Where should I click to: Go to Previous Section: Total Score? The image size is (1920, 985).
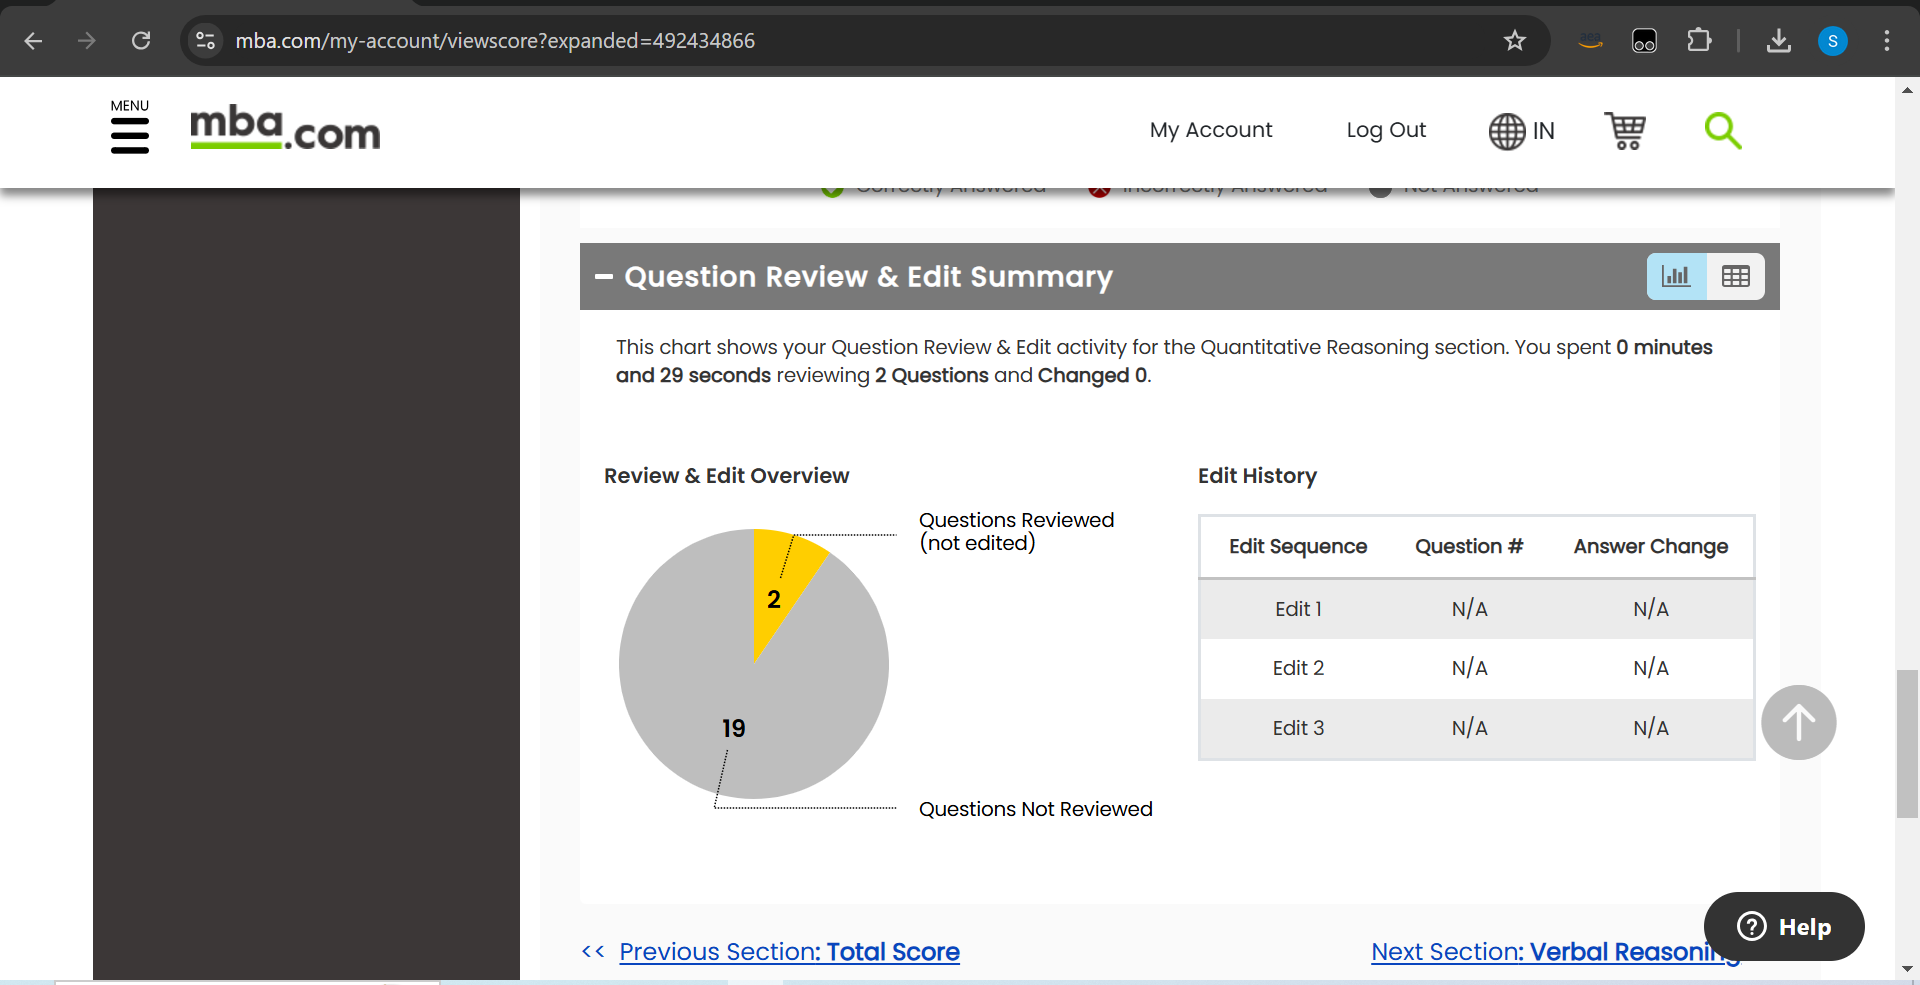(x=789, y=952)
